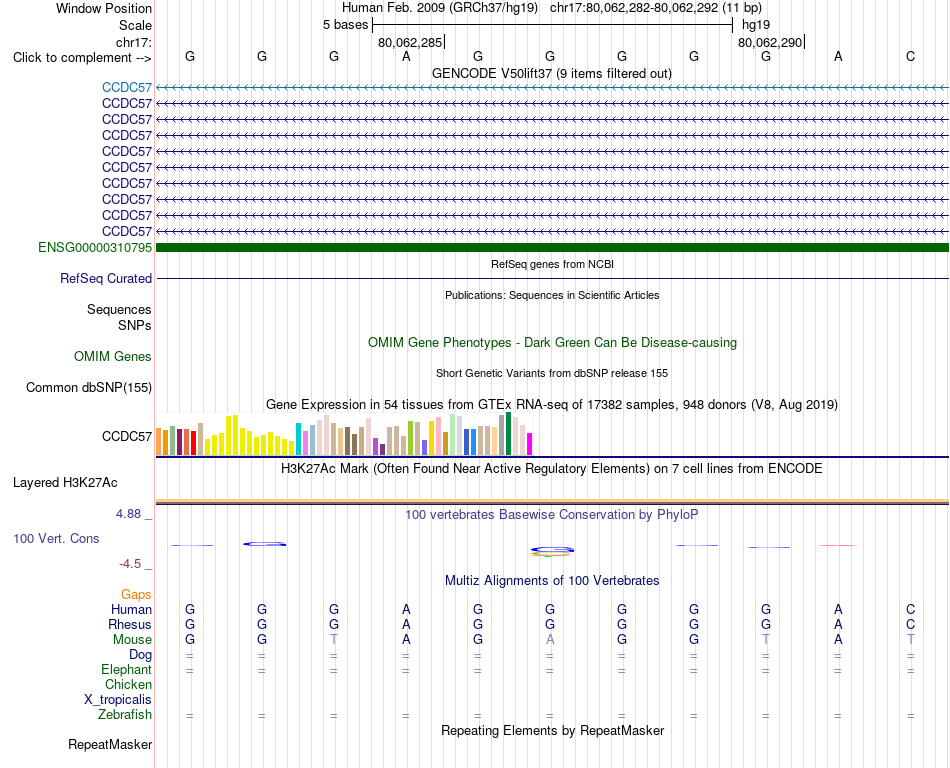The width and height of the screenshot is (950, 768).
Task: Click the 100 Vert. Cons track label
Action: 56,538
